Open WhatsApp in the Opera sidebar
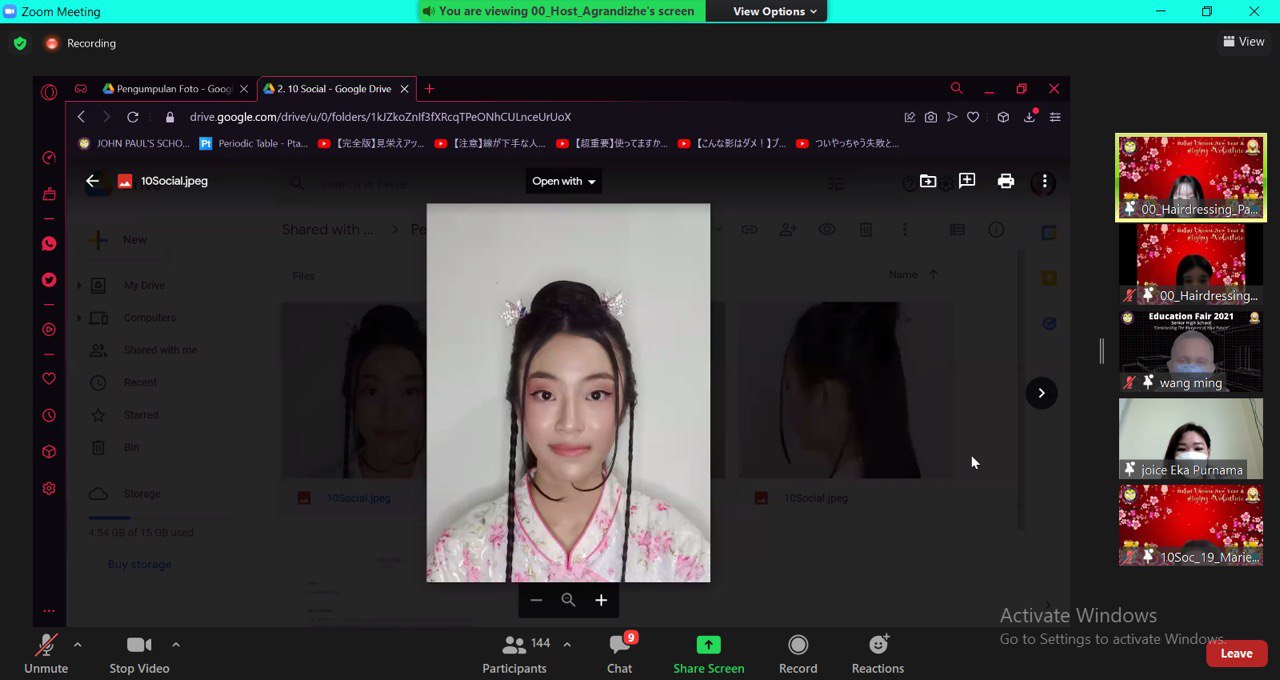 coord(49,243)
